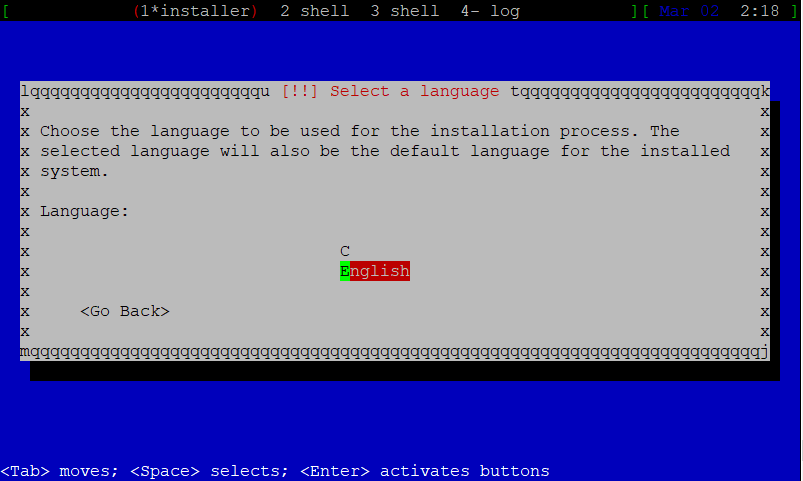Click the [!!] priority marker in title
Viewport: 803px width, 481px height.
point(300,91)
